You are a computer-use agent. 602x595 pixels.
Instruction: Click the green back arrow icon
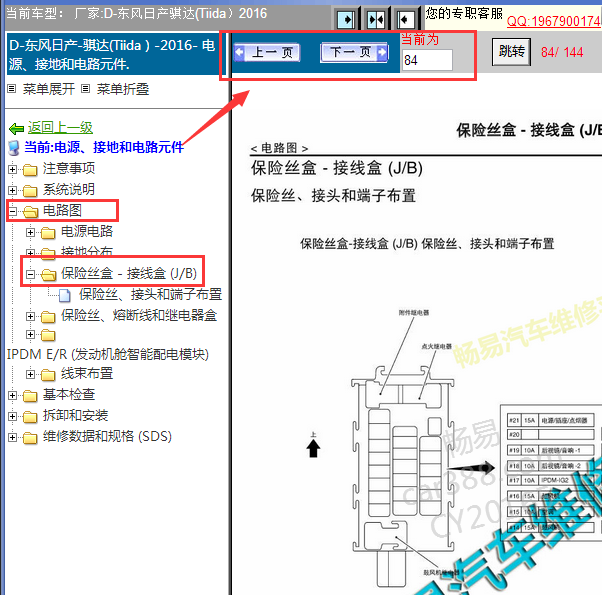[17, 129]
